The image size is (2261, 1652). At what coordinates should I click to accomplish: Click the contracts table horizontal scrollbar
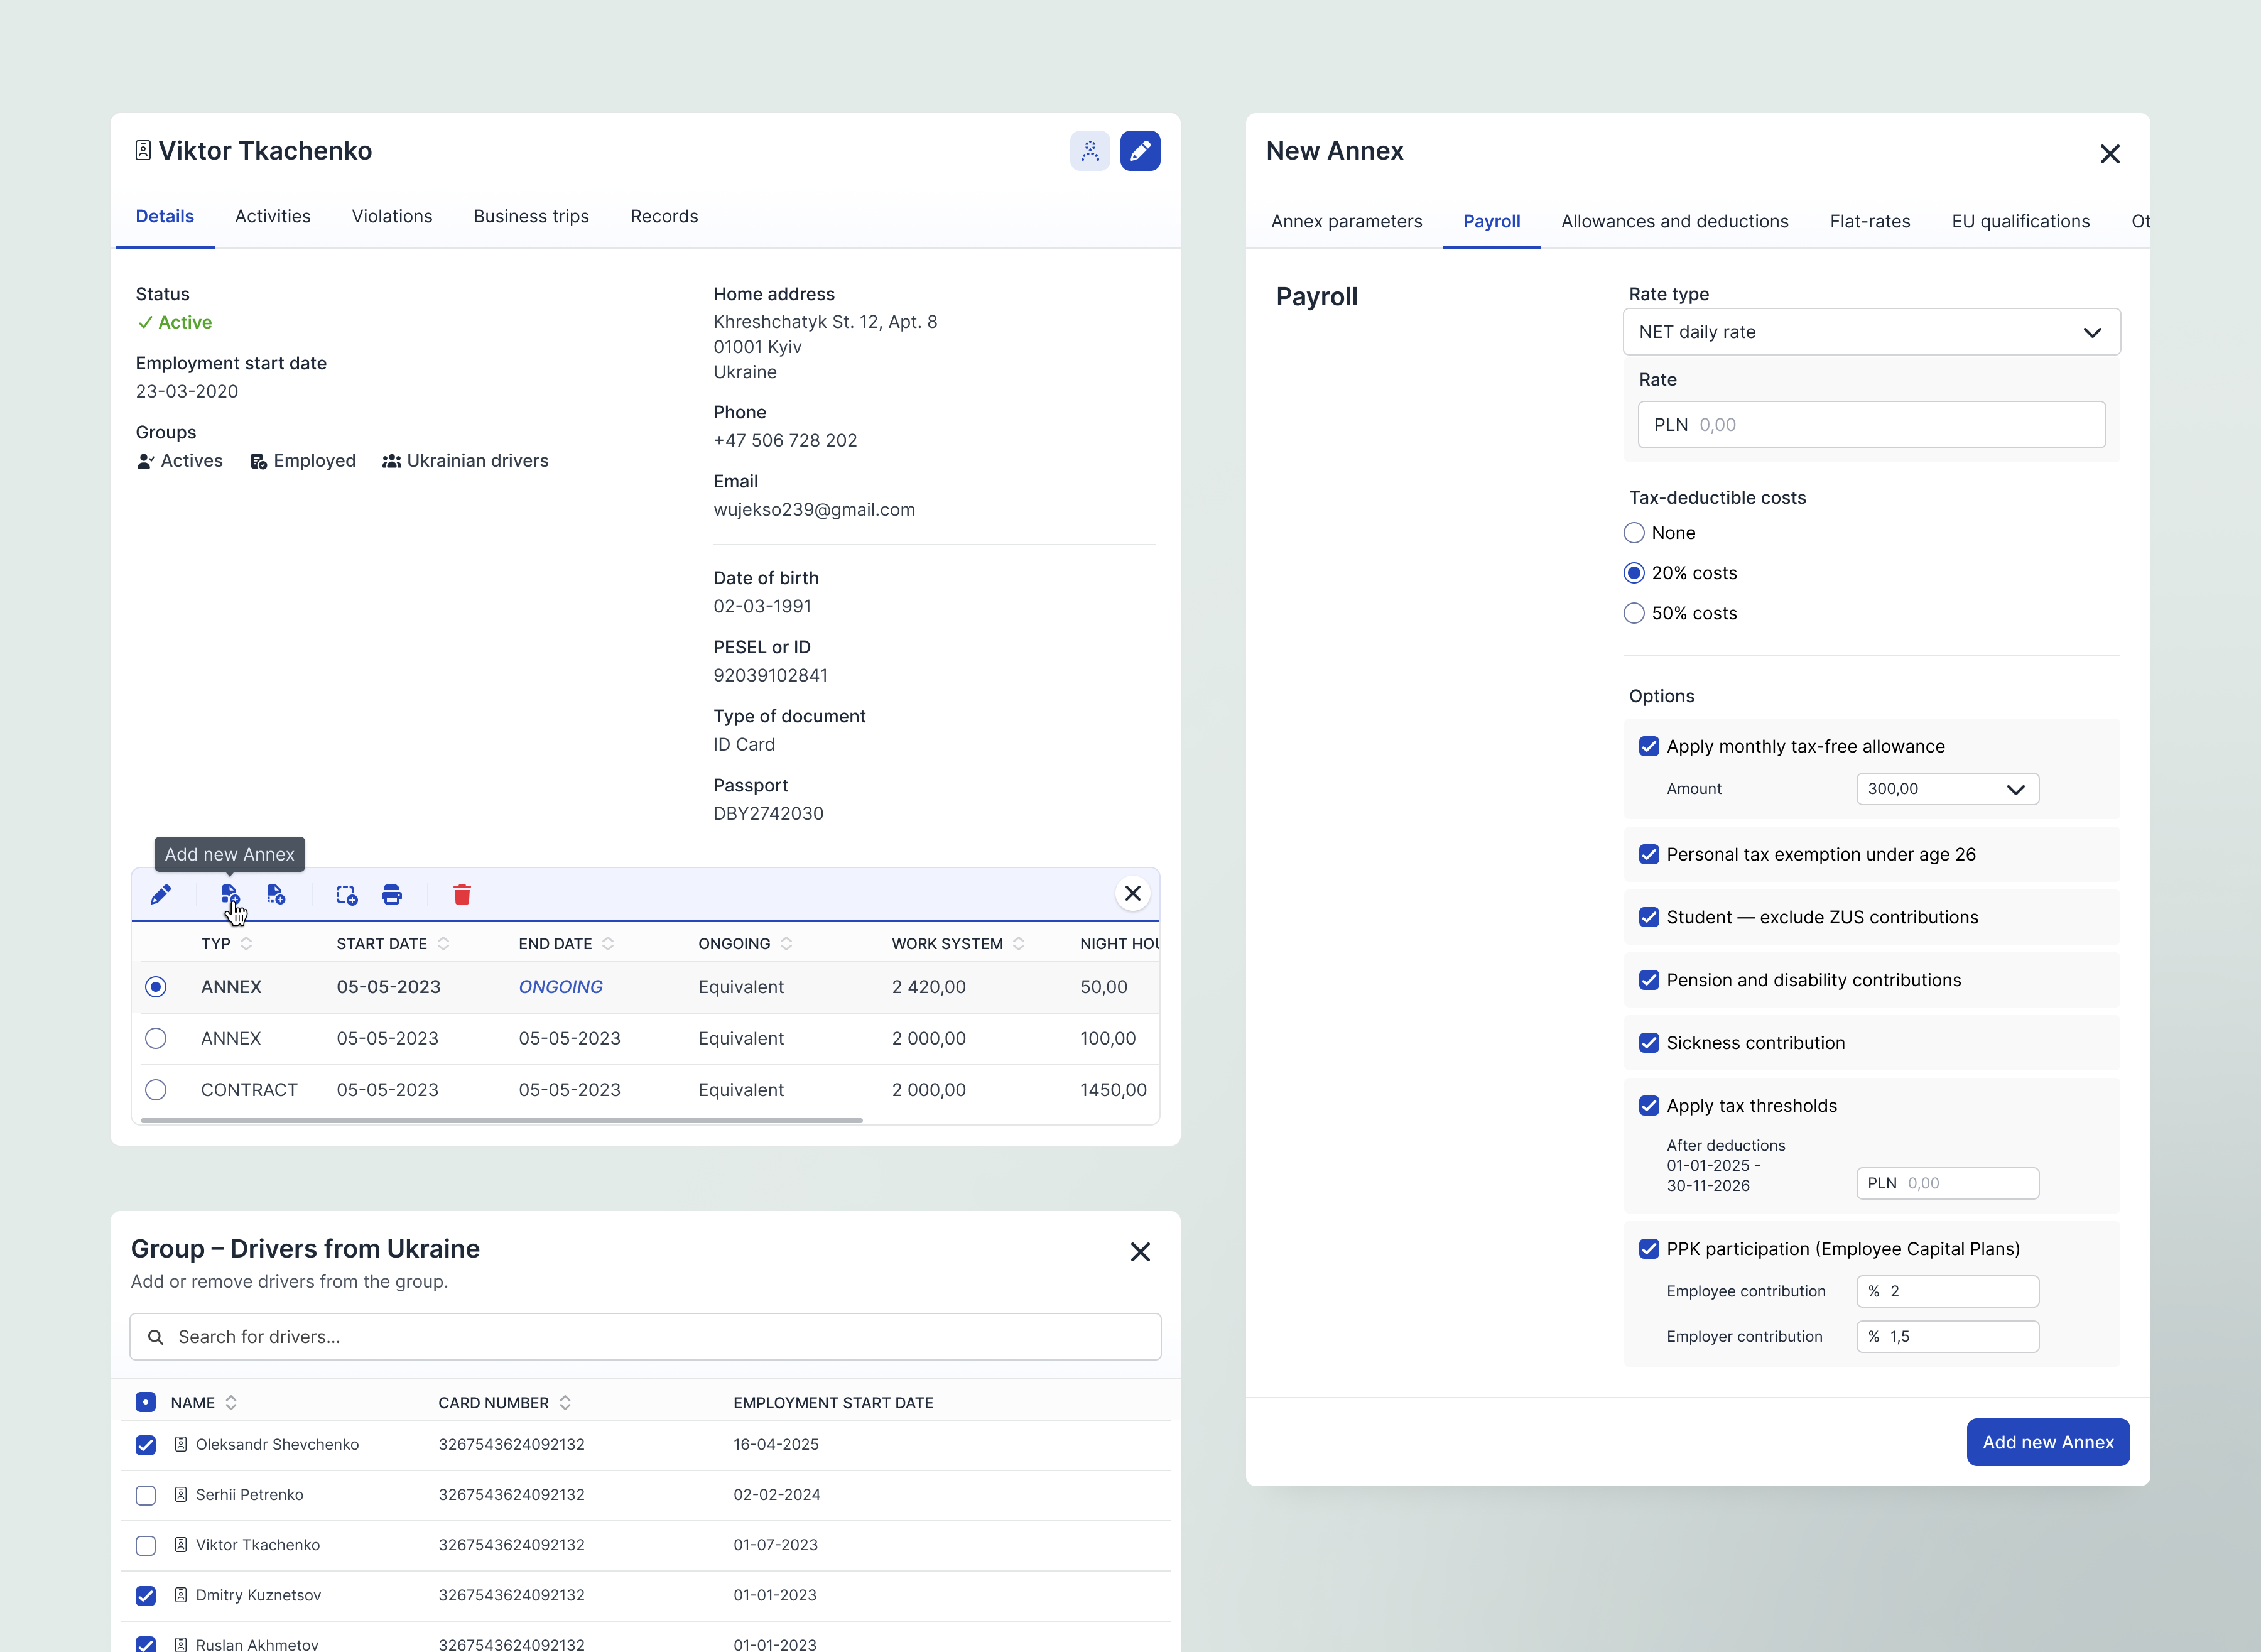[x=501, y=1120]
